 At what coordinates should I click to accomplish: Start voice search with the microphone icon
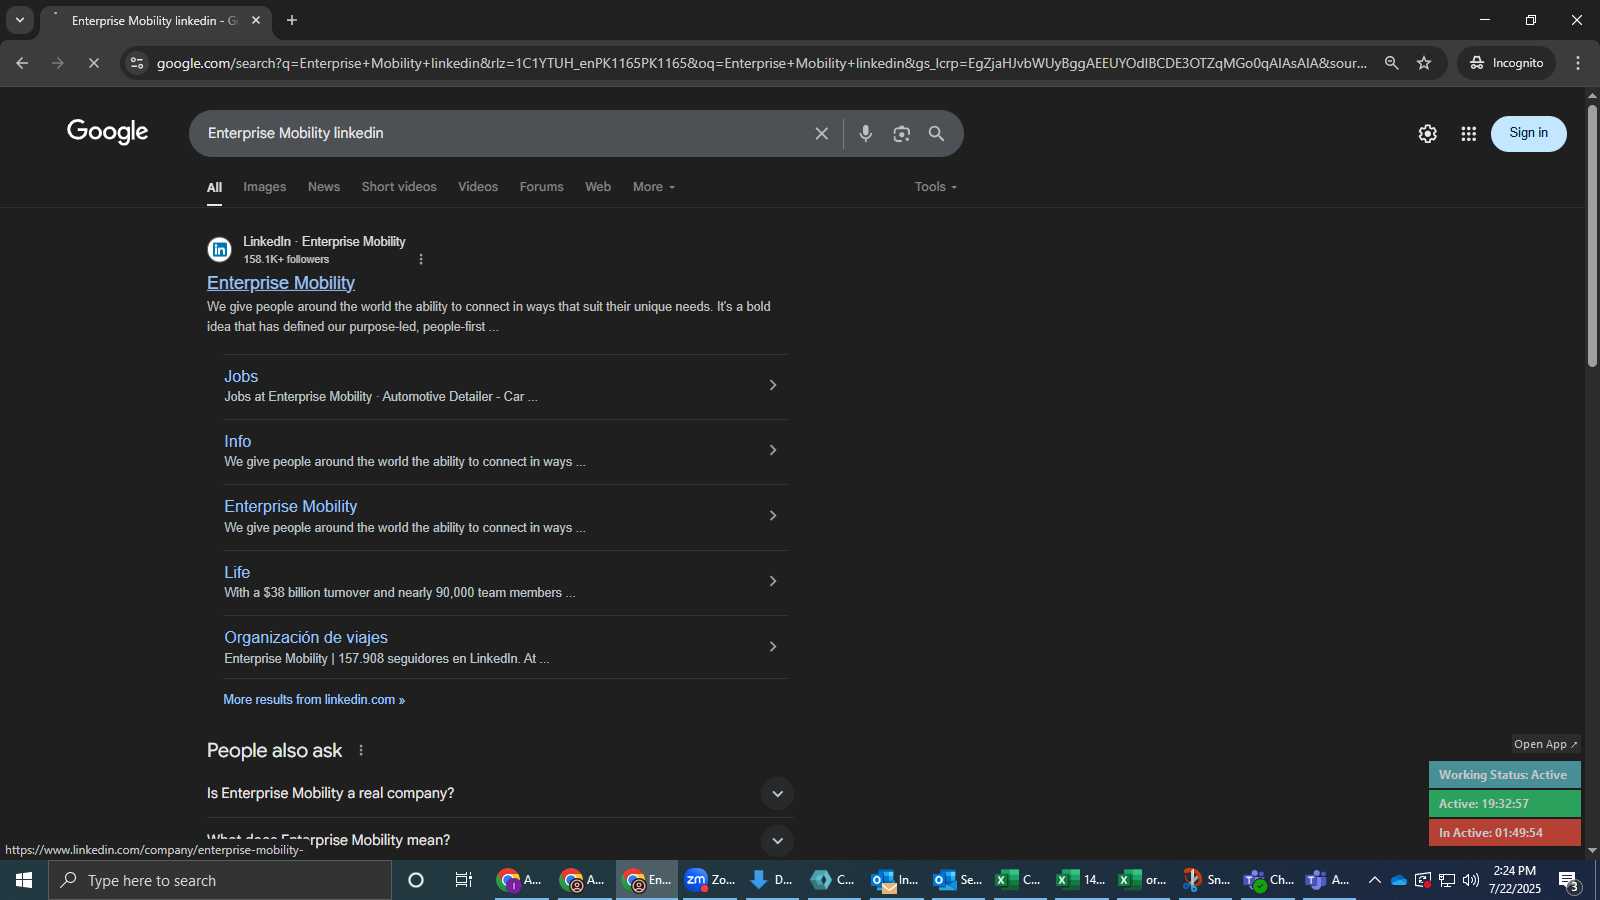pyautogui.click(x=865, y=133)
